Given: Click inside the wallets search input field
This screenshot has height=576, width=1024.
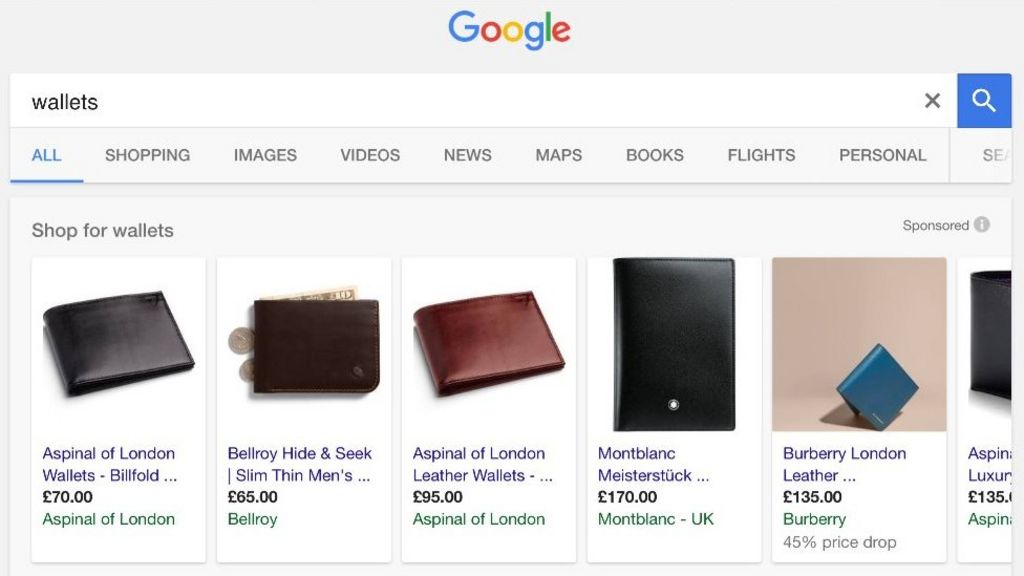Looking at the screenshot, I should [x=300, y=101].
